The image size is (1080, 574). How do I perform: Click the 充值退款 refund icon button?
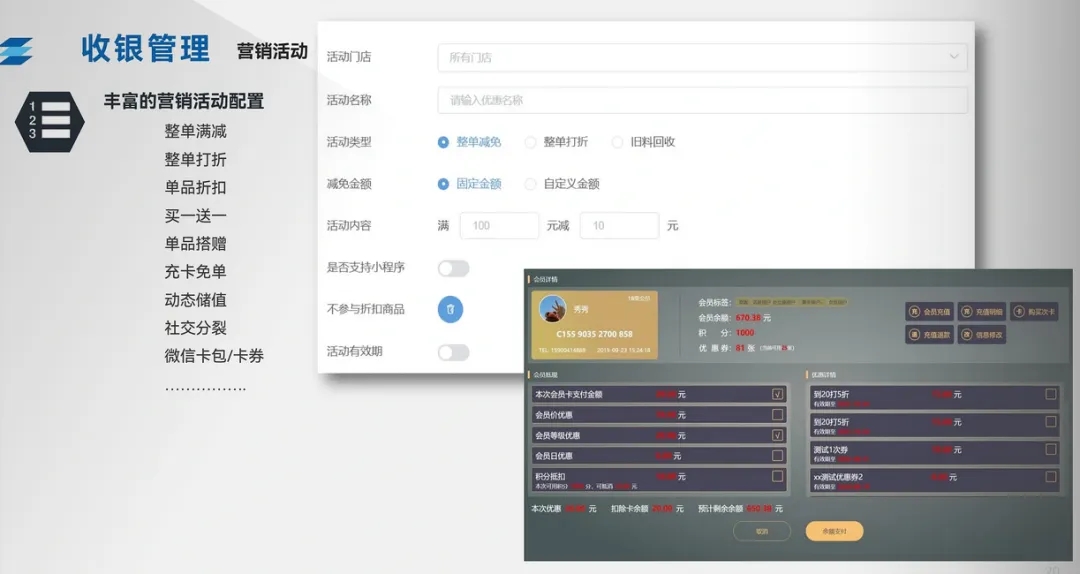point(929,335)
